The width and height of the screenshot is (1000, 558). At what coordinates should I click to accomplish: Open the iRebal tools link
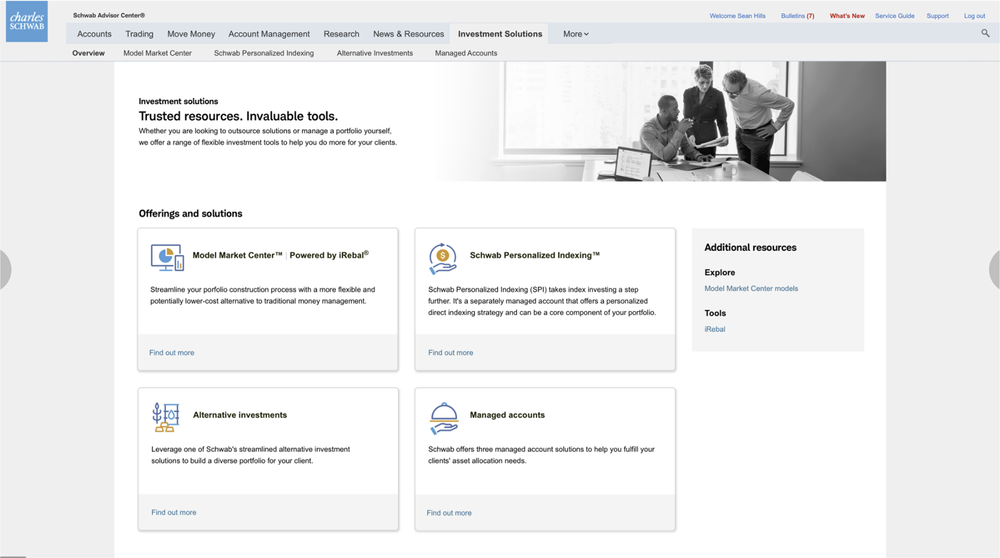click(715, 329)
